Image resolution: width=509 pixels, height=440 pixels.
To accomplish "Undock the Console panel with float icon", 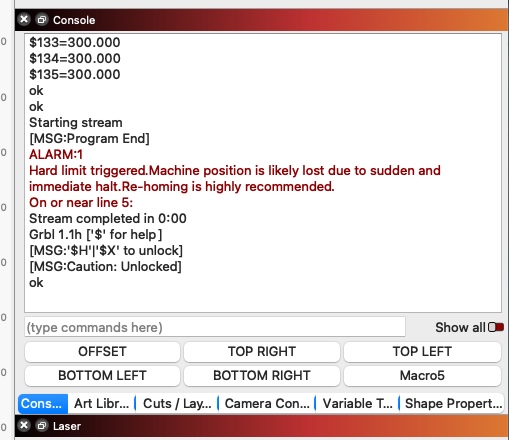I will (42, 20).
